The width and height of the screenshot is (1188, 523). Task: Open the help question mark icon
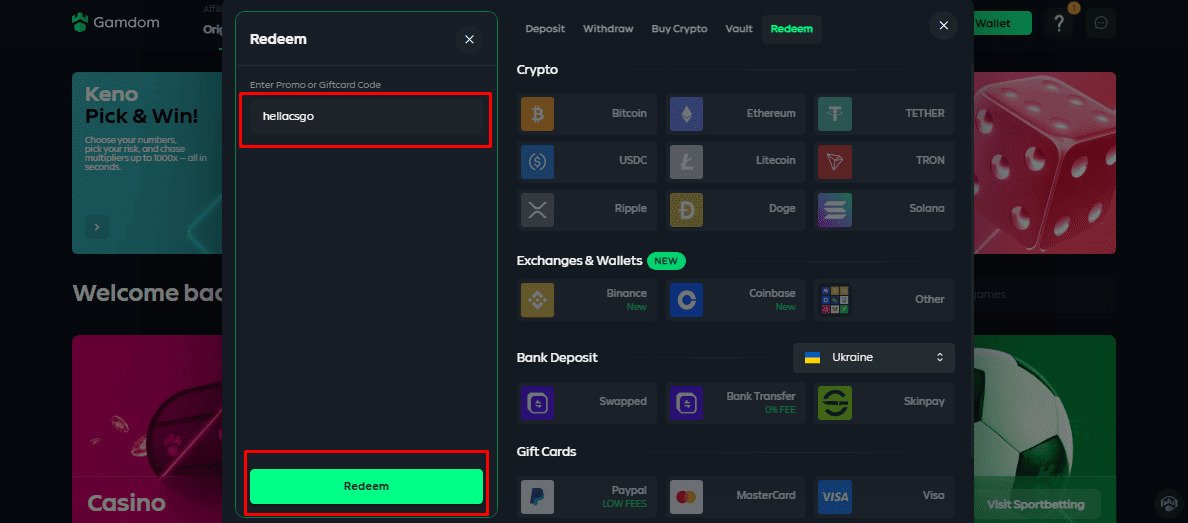pyautogui.click(x=1058, y=23)
